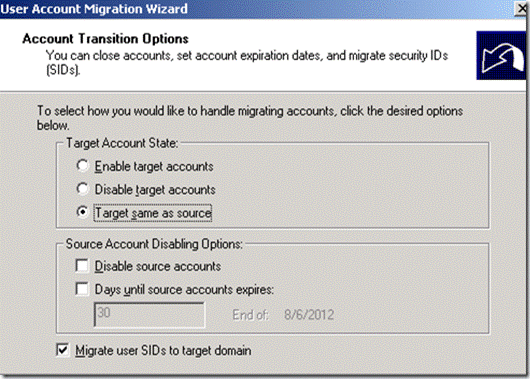The image size is (530, 379).
Task: Tick the Disable source accounts checkbox
Action: click(82, 266)
